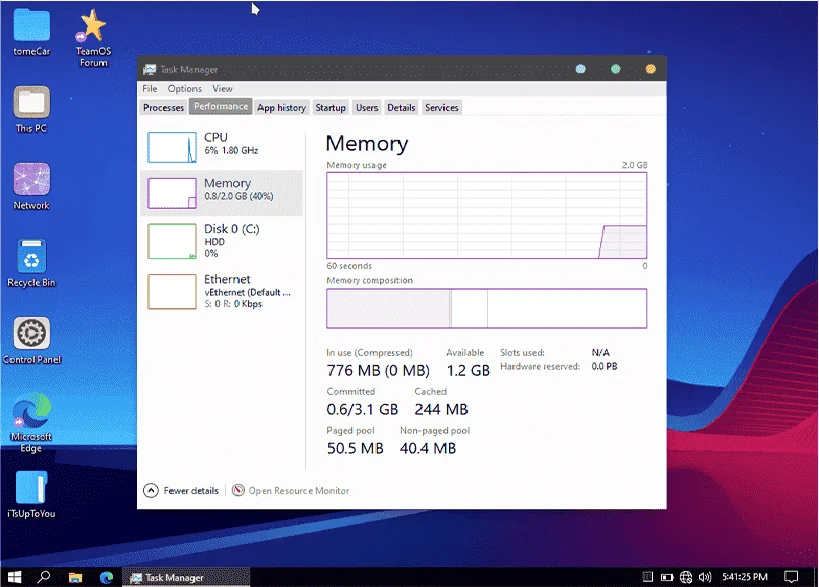Click the Memory heading text
The width and height of the screenshot is (819, 587).
[367, 144]
